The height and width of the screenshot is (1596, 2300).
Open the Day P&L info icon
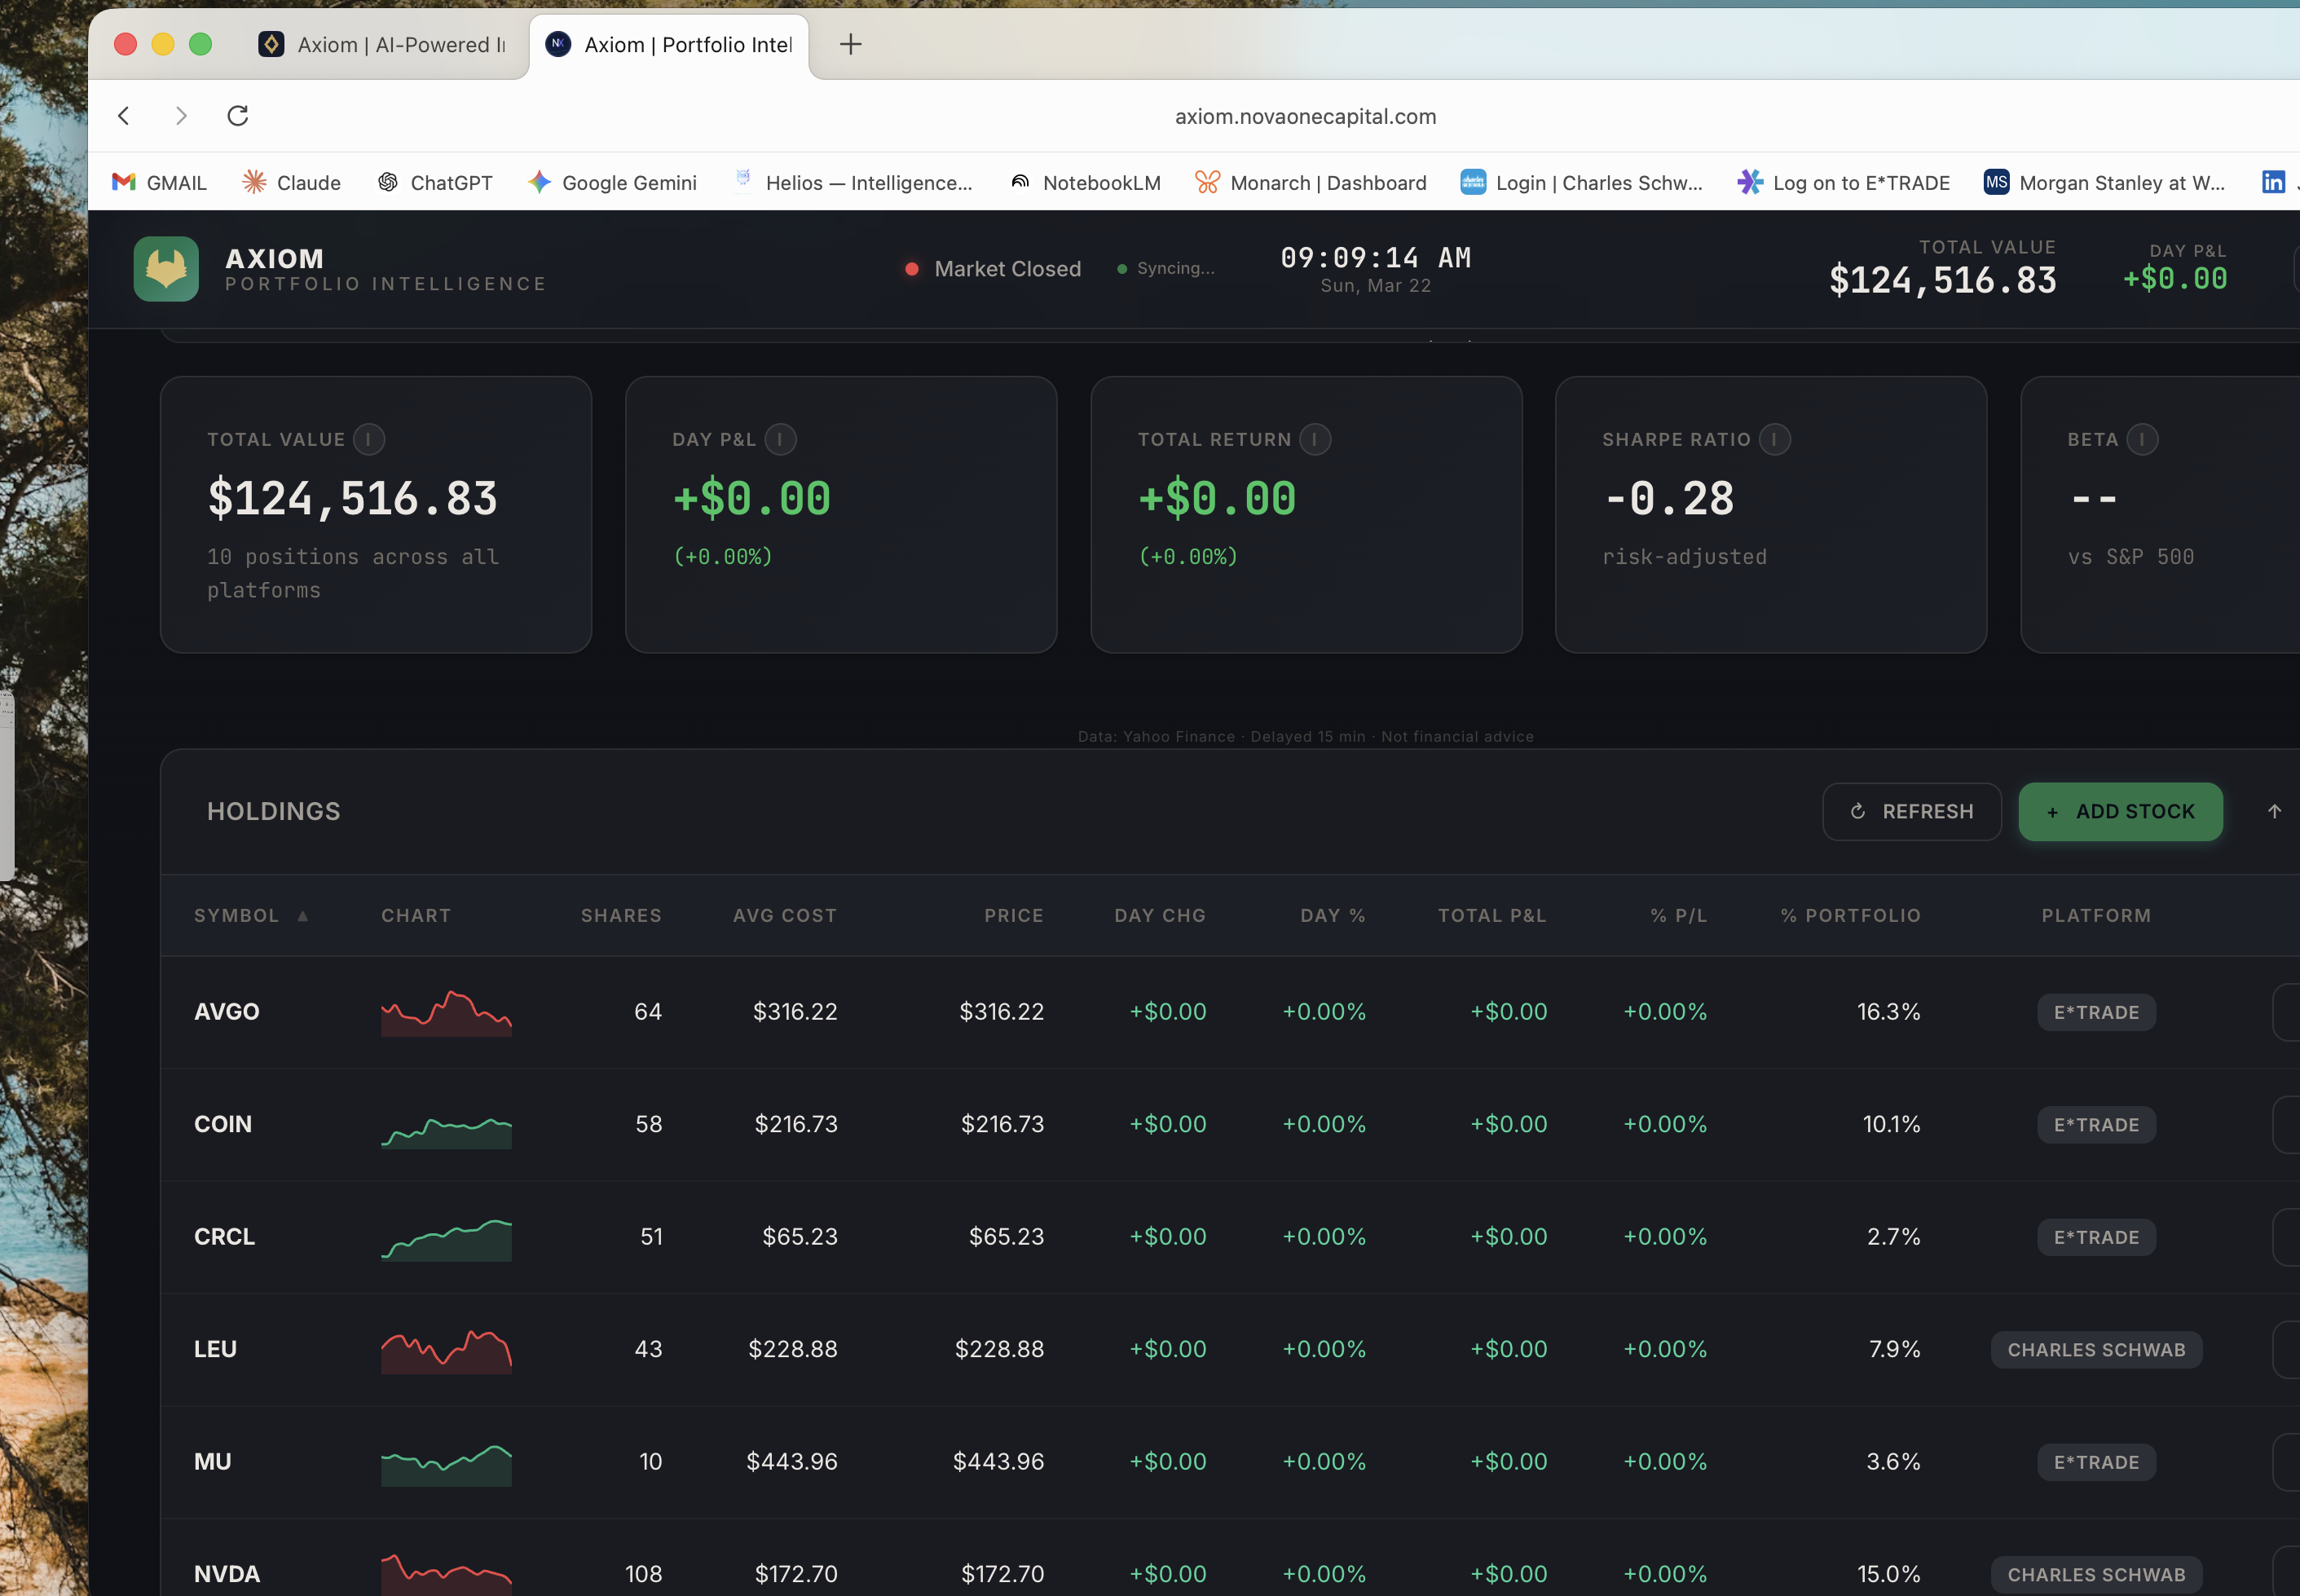point(780,439)
